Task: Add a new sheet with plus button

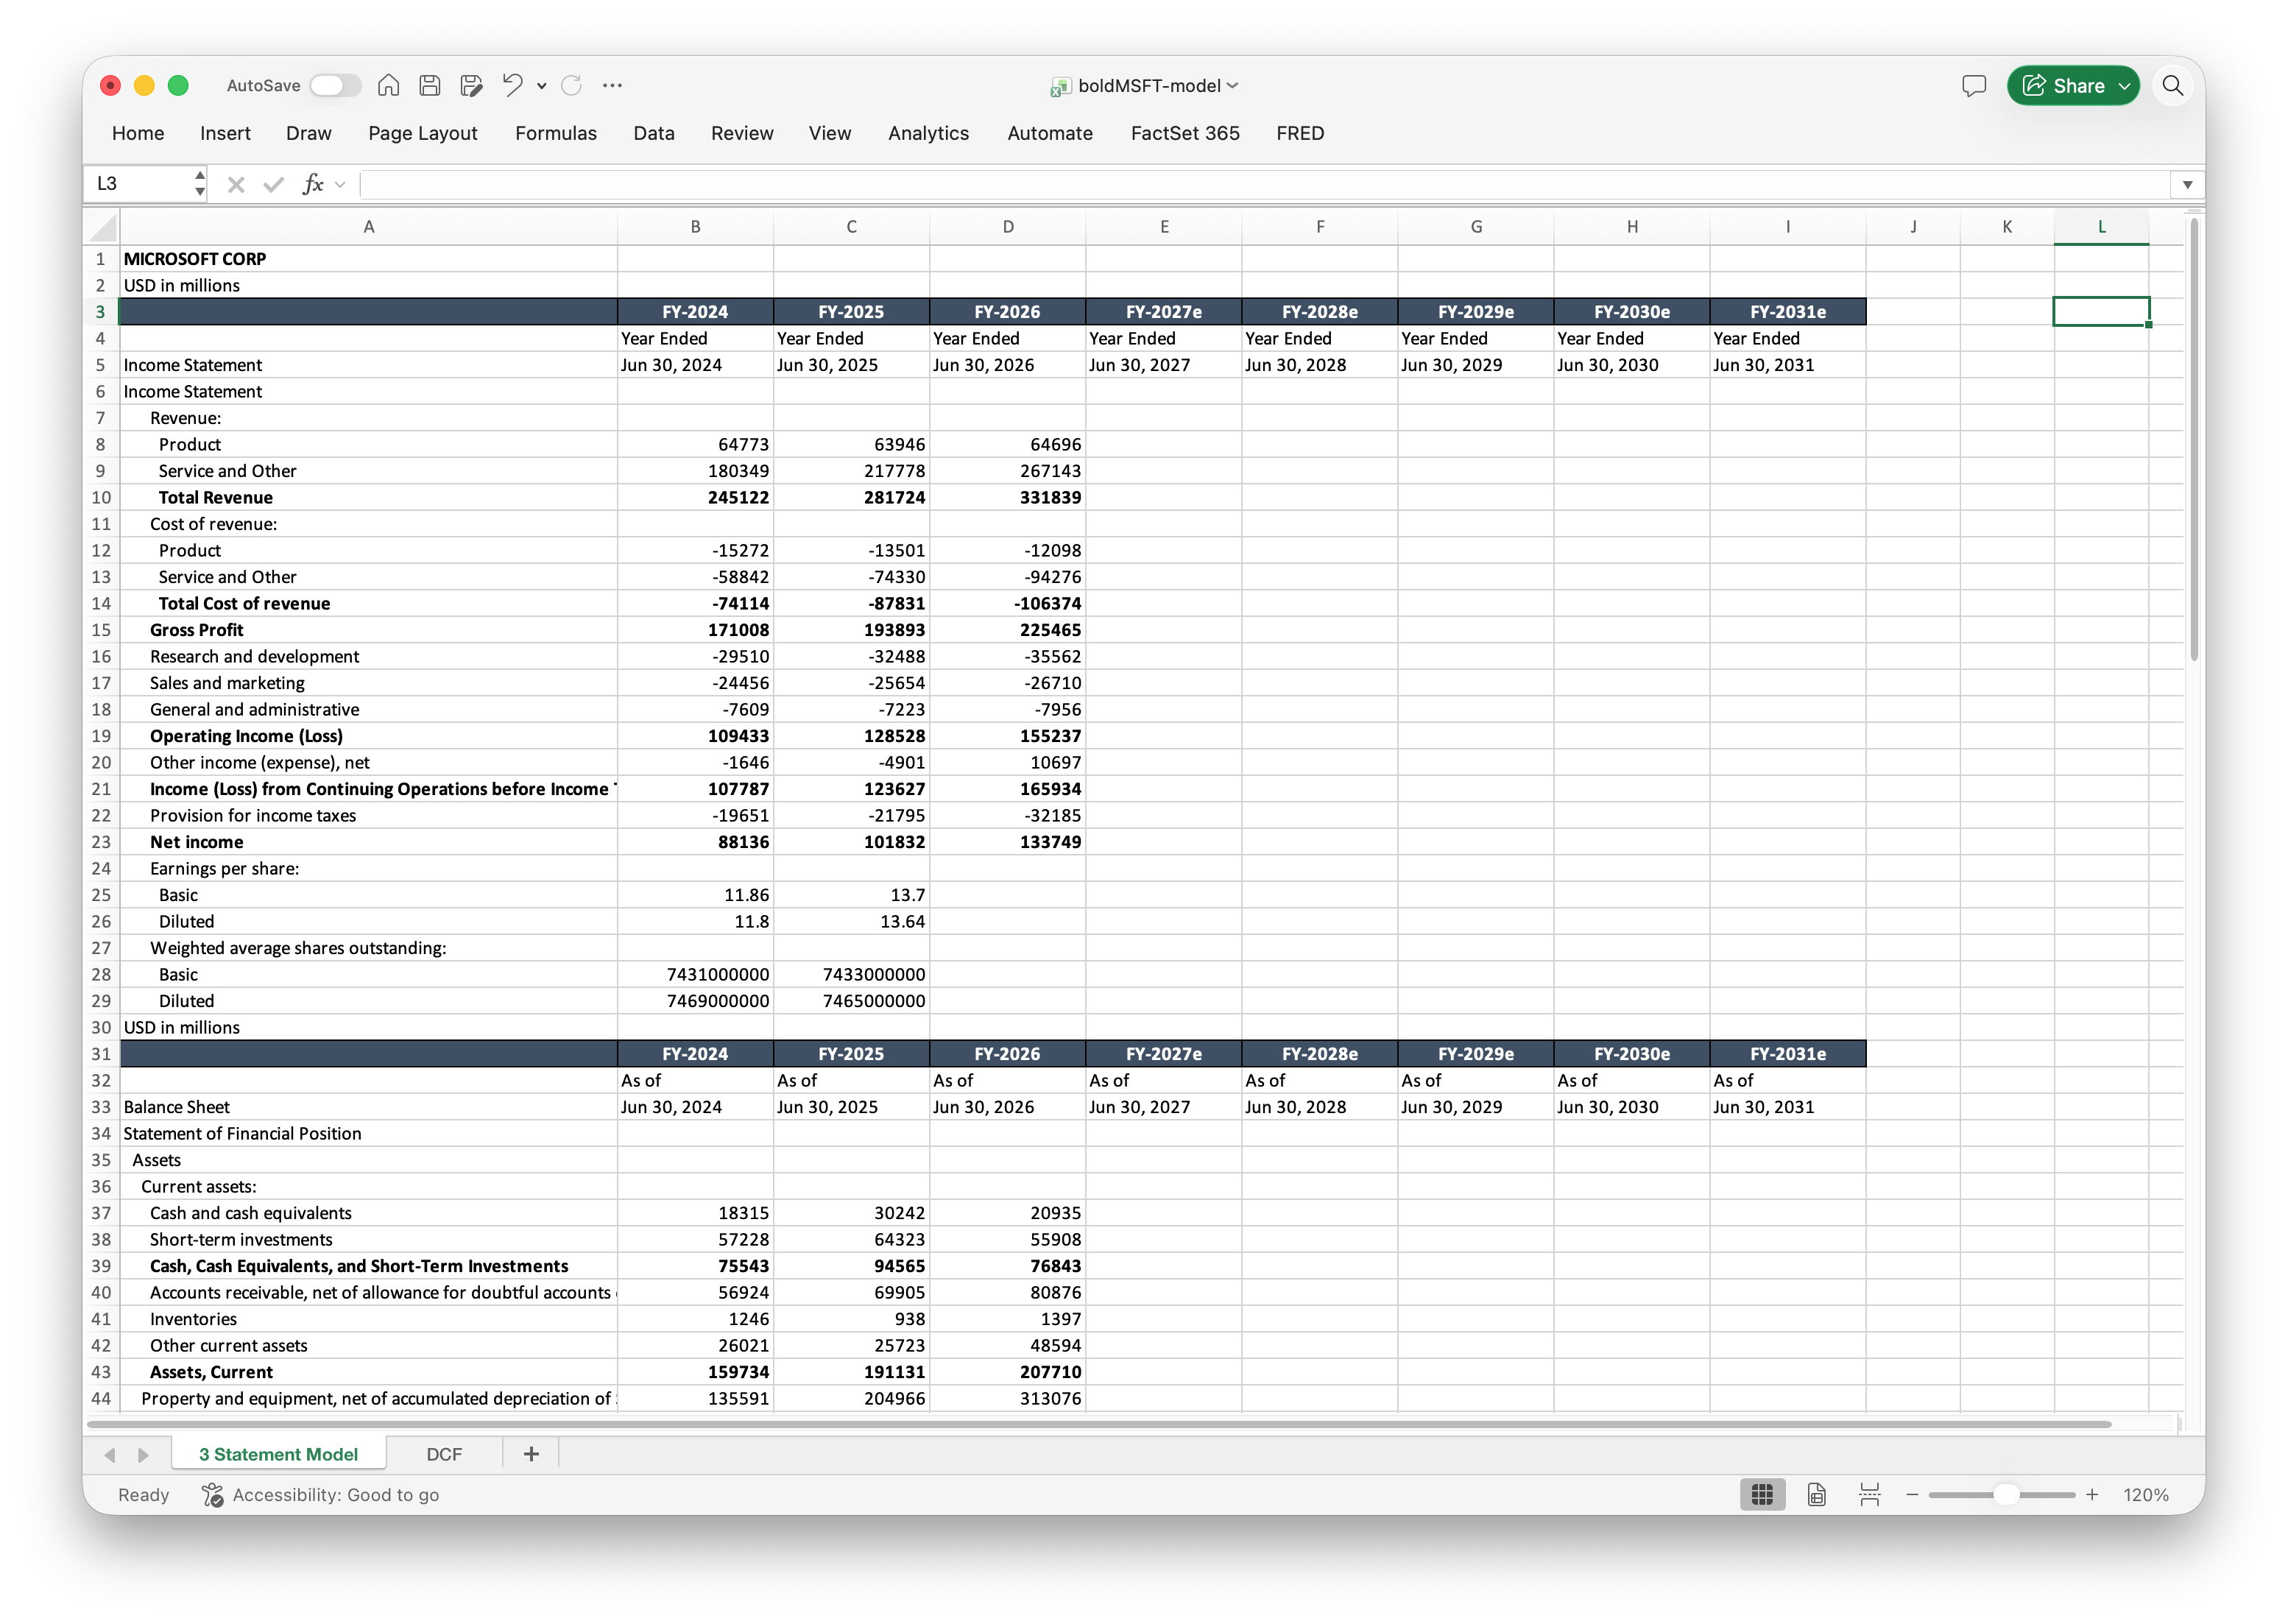Action: pyautogui.click(x=531, y=1454)
